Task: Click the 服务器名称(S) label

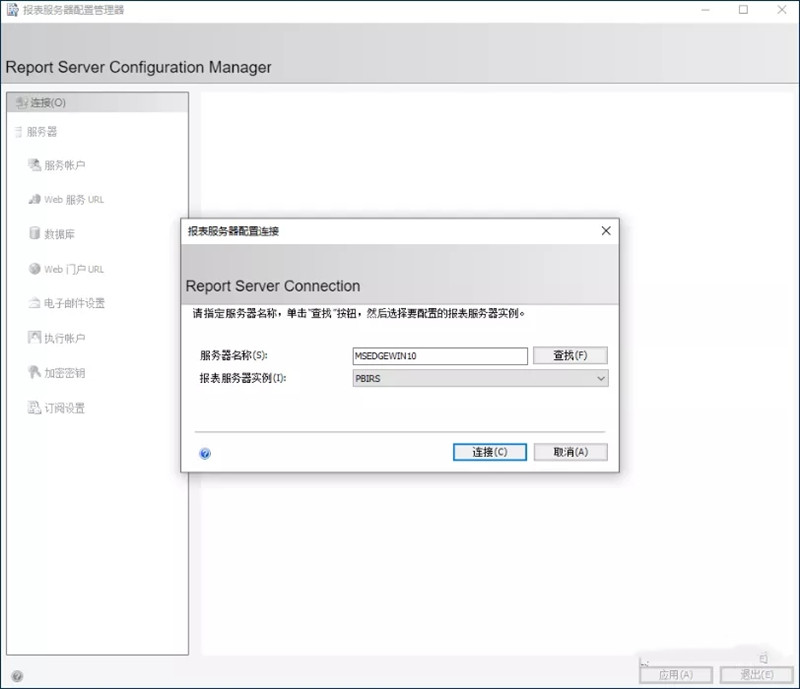Action: pyautogui.click(x=234, y=355)
